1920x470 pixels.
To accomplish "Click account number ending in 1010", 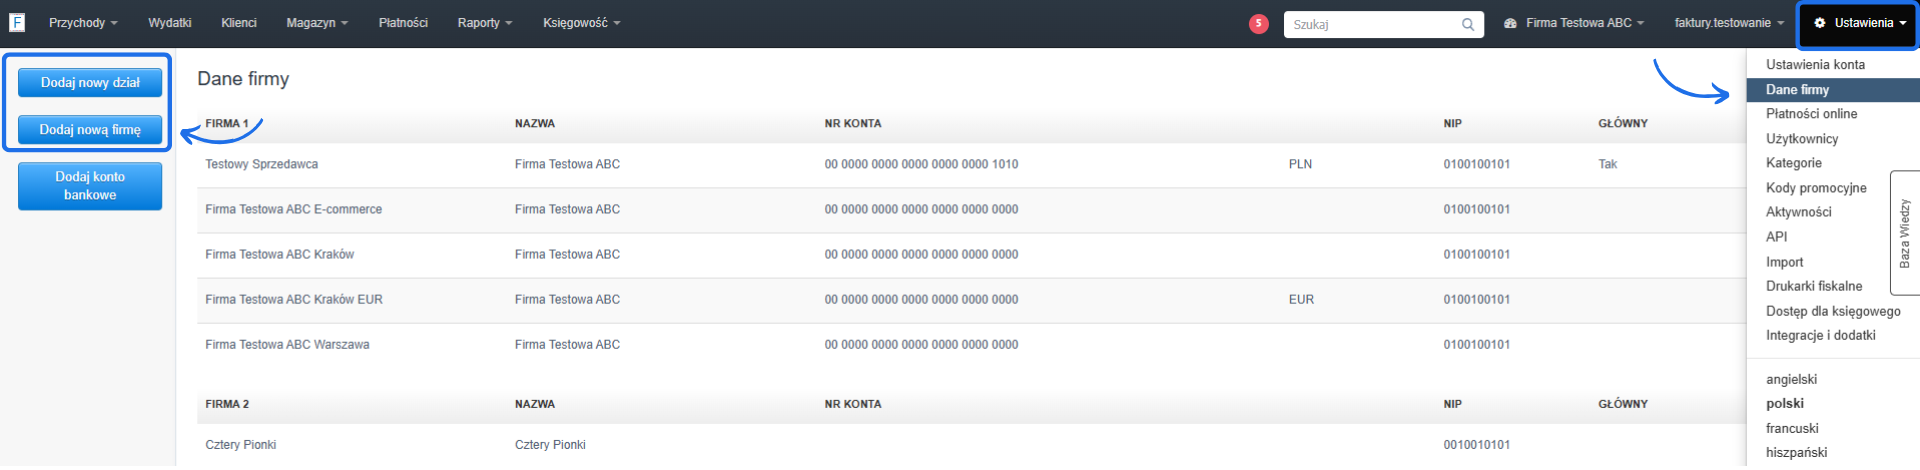I will 921,164.
